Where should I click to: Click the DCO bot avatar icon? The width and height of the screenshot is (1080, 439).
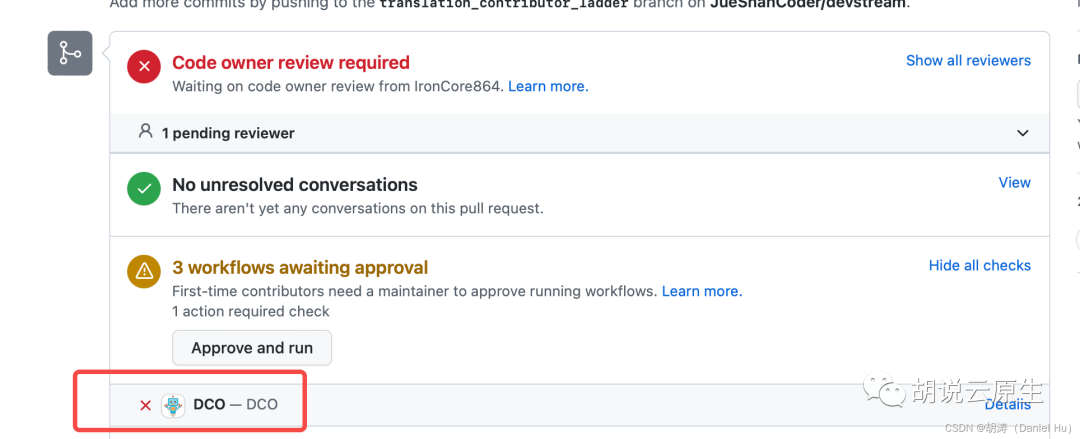(x=174, y=405)
